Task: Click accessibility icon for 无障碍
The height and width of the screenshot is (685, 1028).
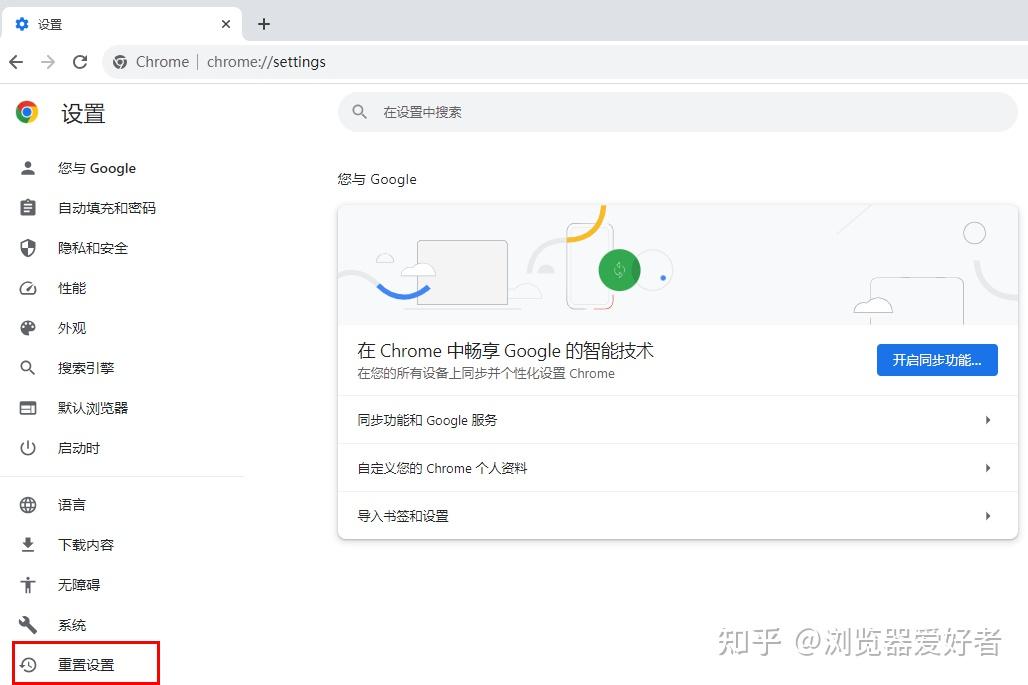Action: [28, 585]
